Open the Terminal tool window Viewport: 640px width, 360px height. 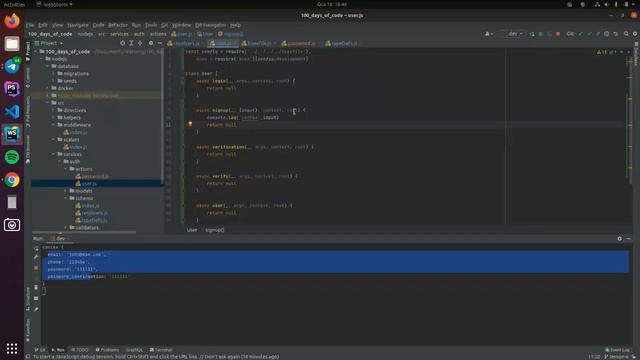coord(161,350)
